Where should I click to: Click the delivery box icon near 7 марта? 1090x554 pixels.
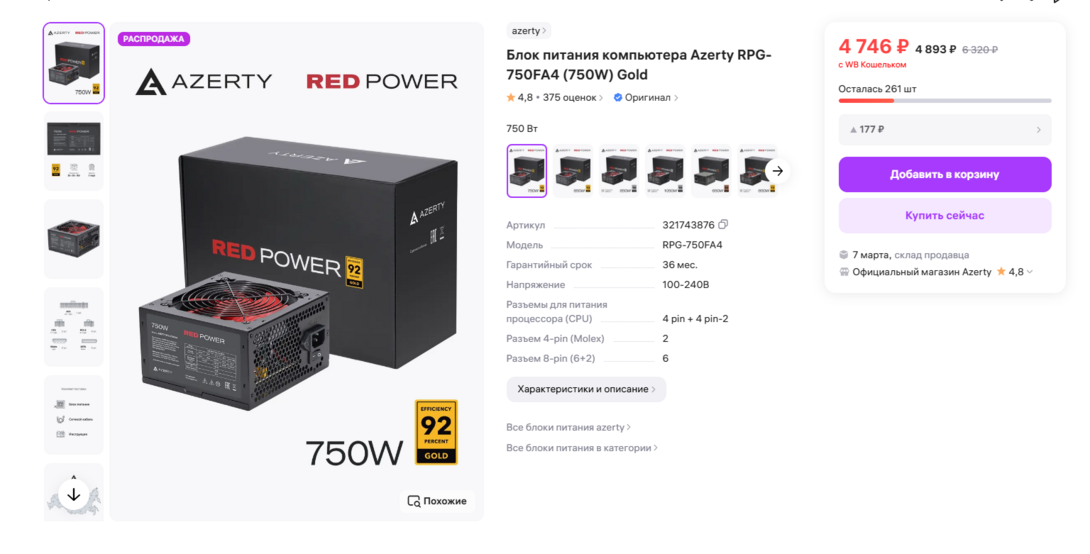point(844,254)
